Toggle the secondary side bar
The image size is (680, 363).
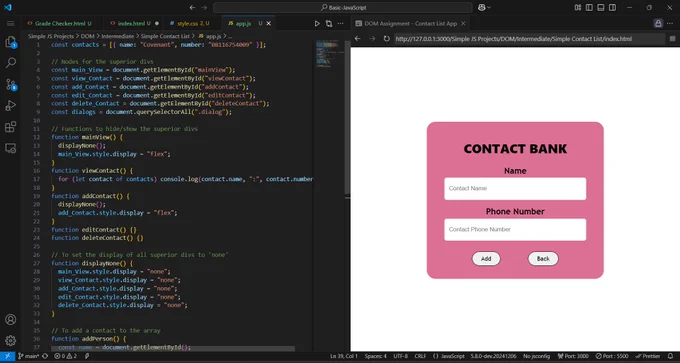(x=612, y=7)
